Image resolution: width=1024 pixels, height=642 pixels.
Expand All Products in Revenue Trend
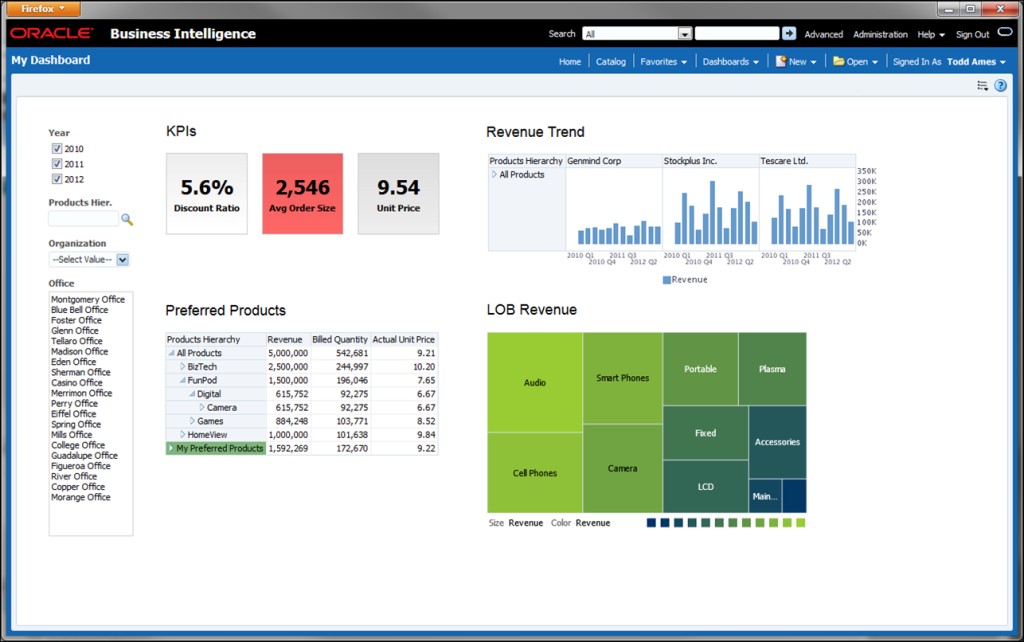click(494, 174)
